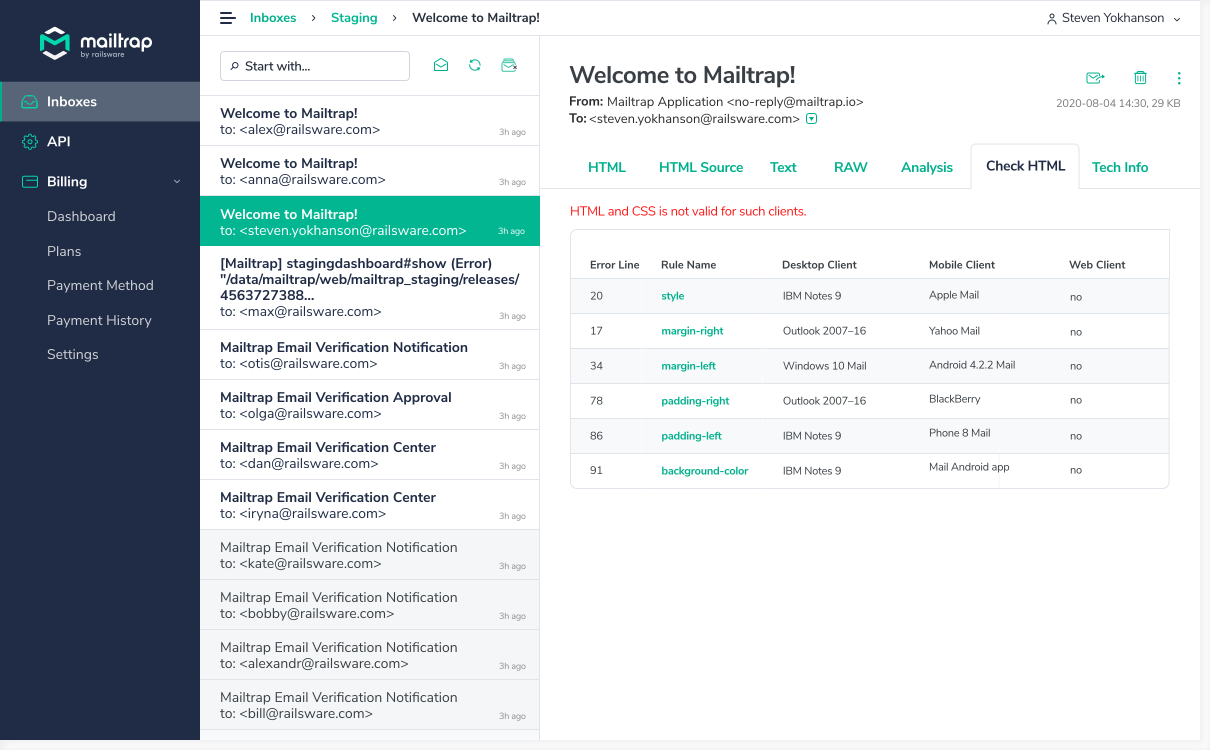Delete the email with the trash icon

click(x=1140, y=78)
